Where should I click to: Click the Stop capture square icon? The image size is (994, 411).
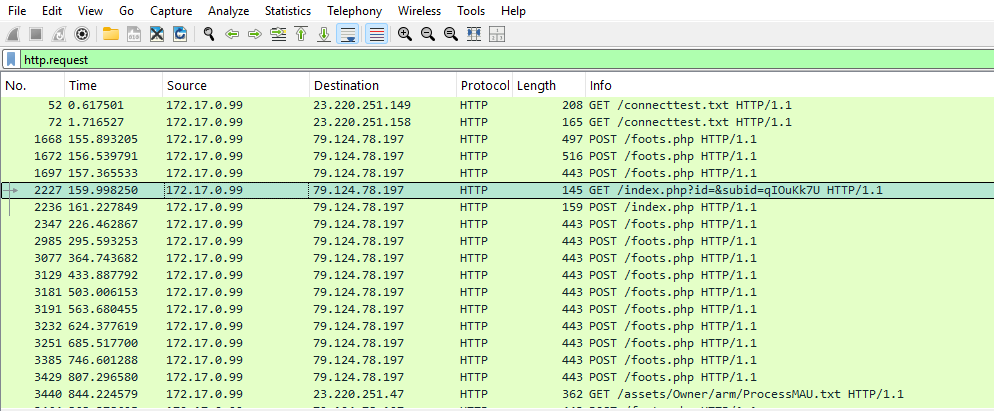(36, 34)
